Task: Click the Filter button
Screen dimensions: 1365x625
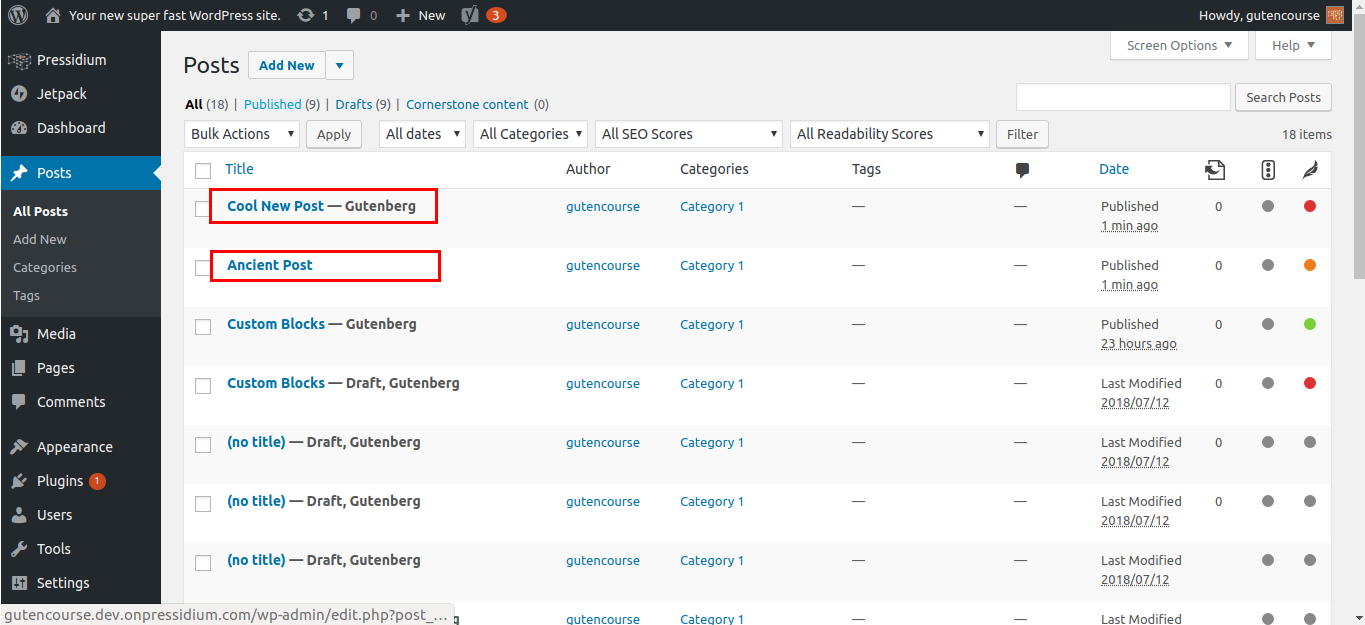Action: pos(1022,134)
